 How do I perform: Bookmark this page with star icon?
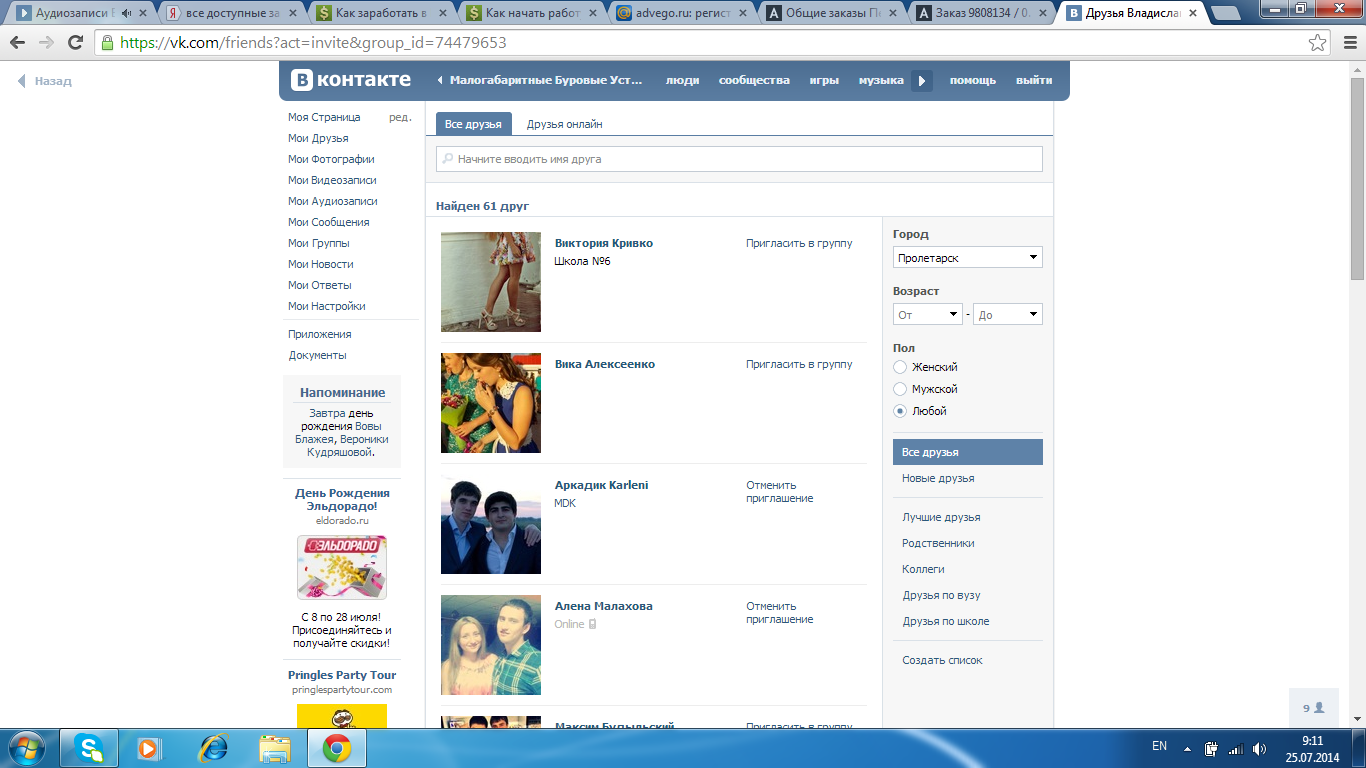click(x=1318, y=43)
